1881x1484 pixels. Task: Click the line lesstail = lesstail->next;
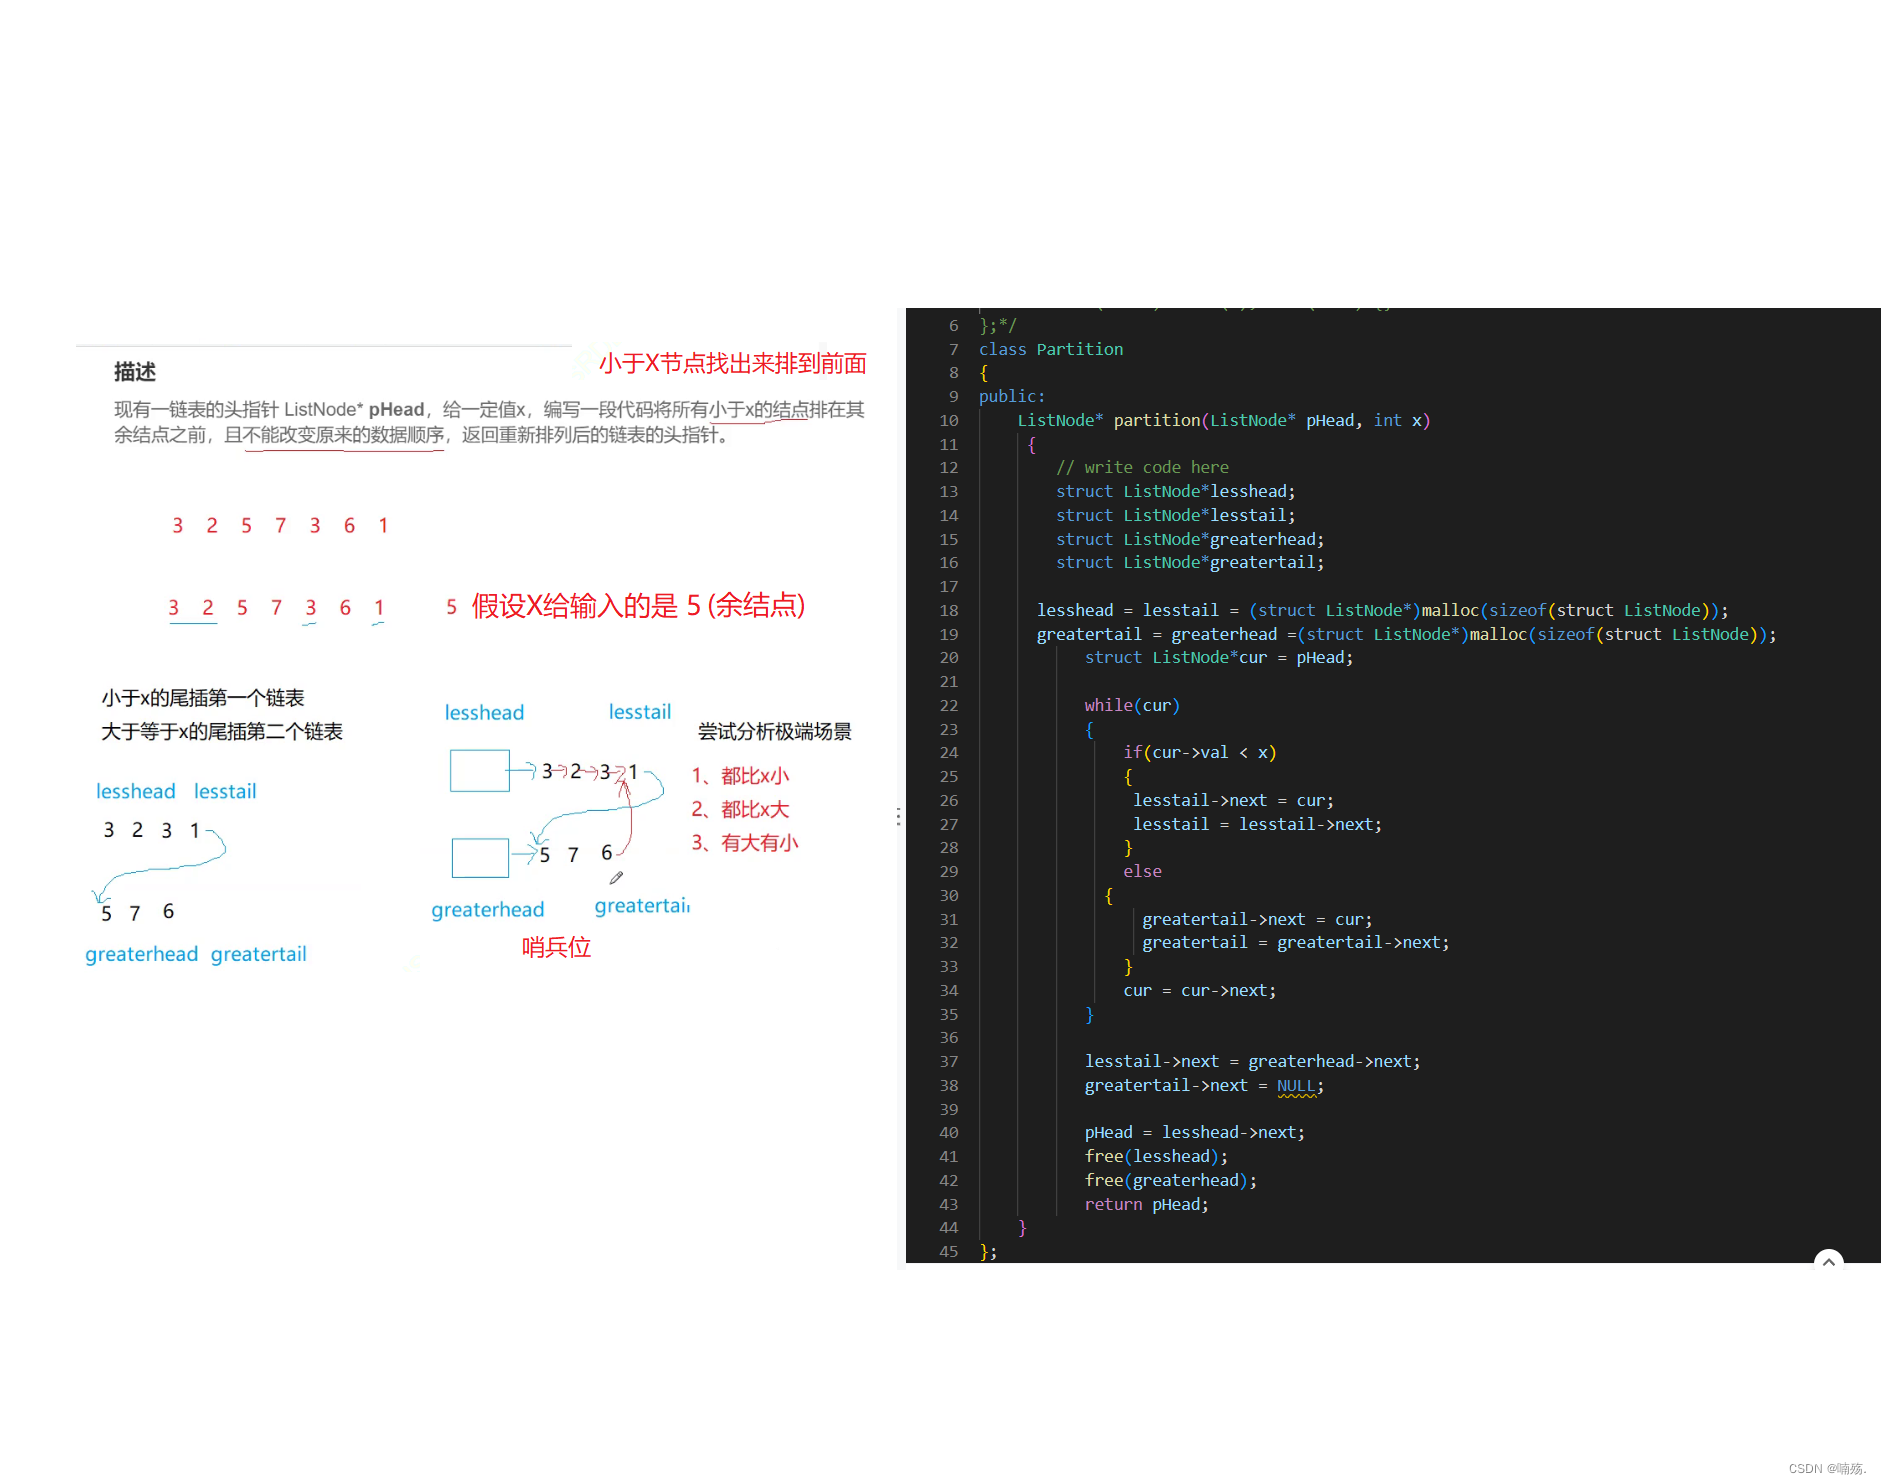[1257, 824]
